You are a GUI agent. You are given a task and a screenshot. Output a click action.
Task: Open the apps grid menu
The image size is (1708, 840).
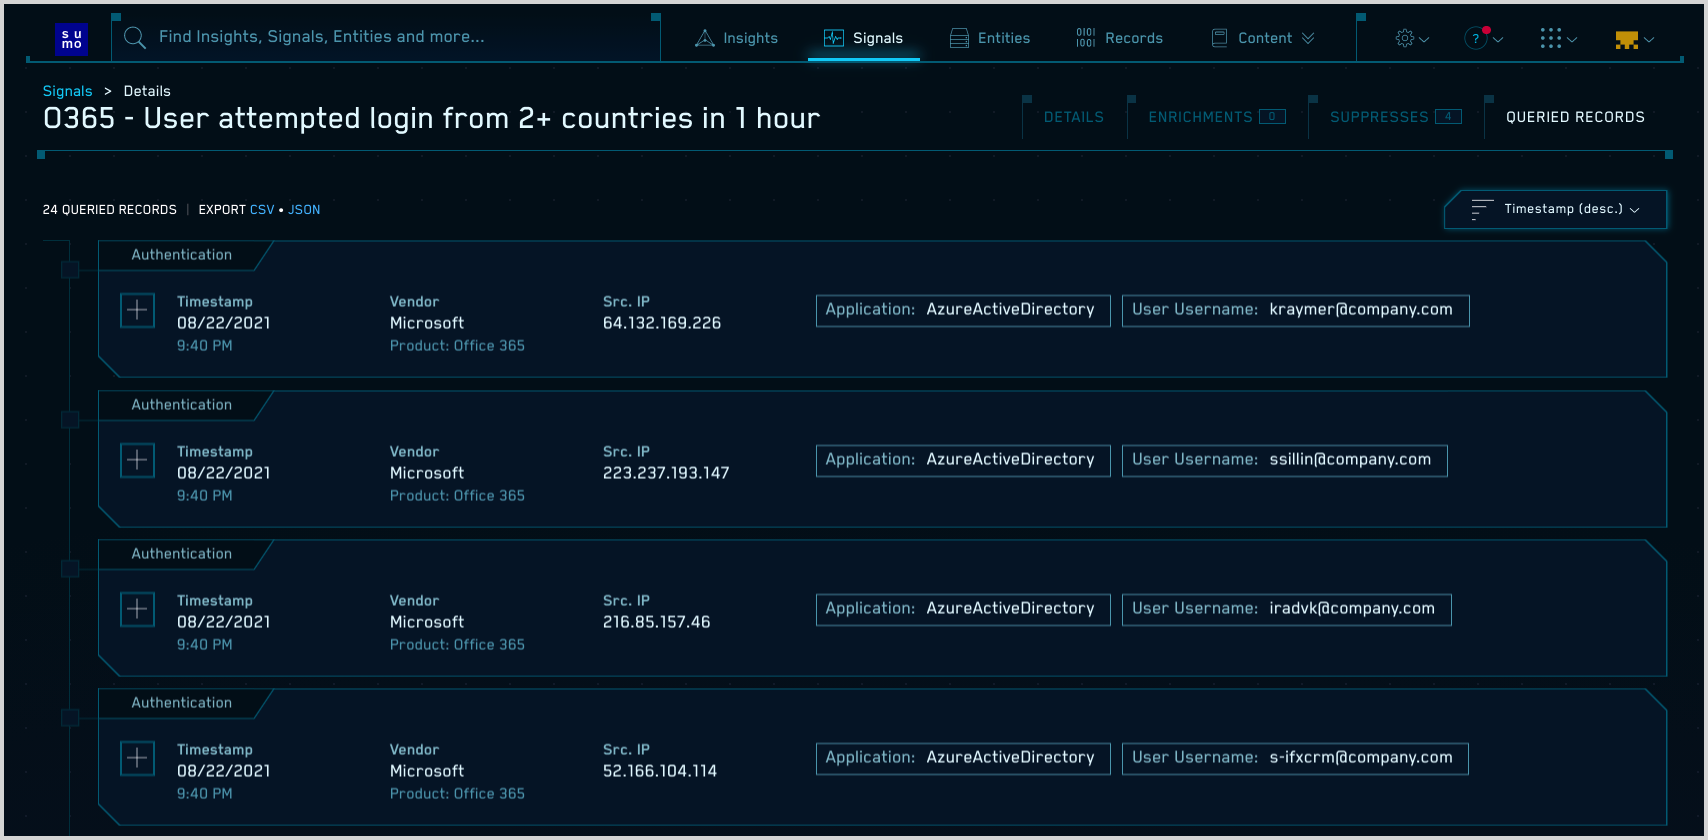[1557, 38]
